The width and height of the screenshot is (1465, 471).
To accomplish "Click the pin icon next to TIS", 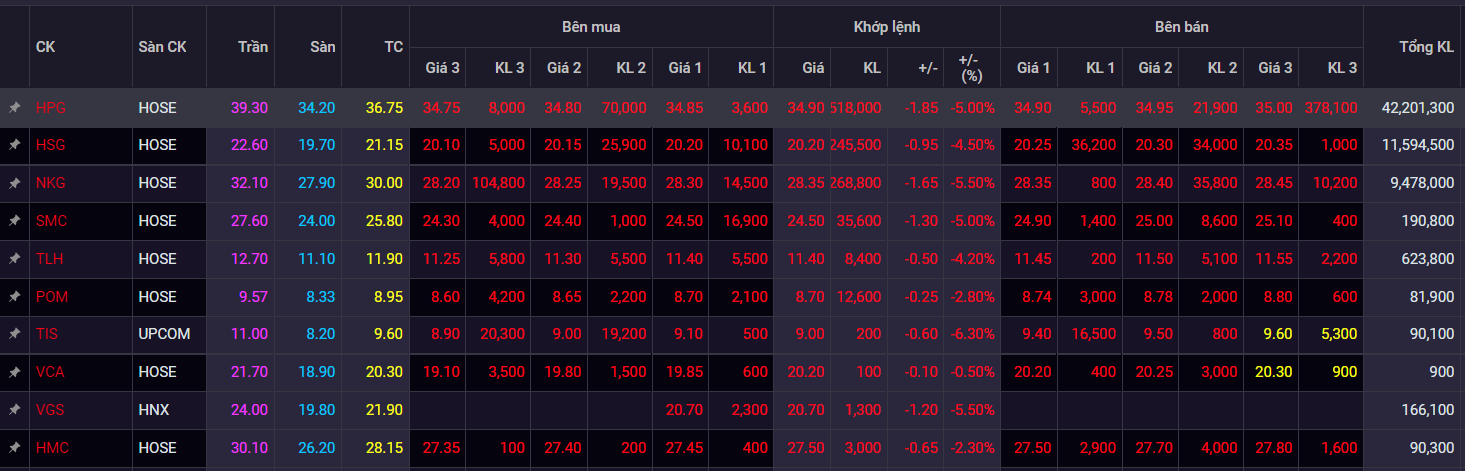I will click(15, 334).
